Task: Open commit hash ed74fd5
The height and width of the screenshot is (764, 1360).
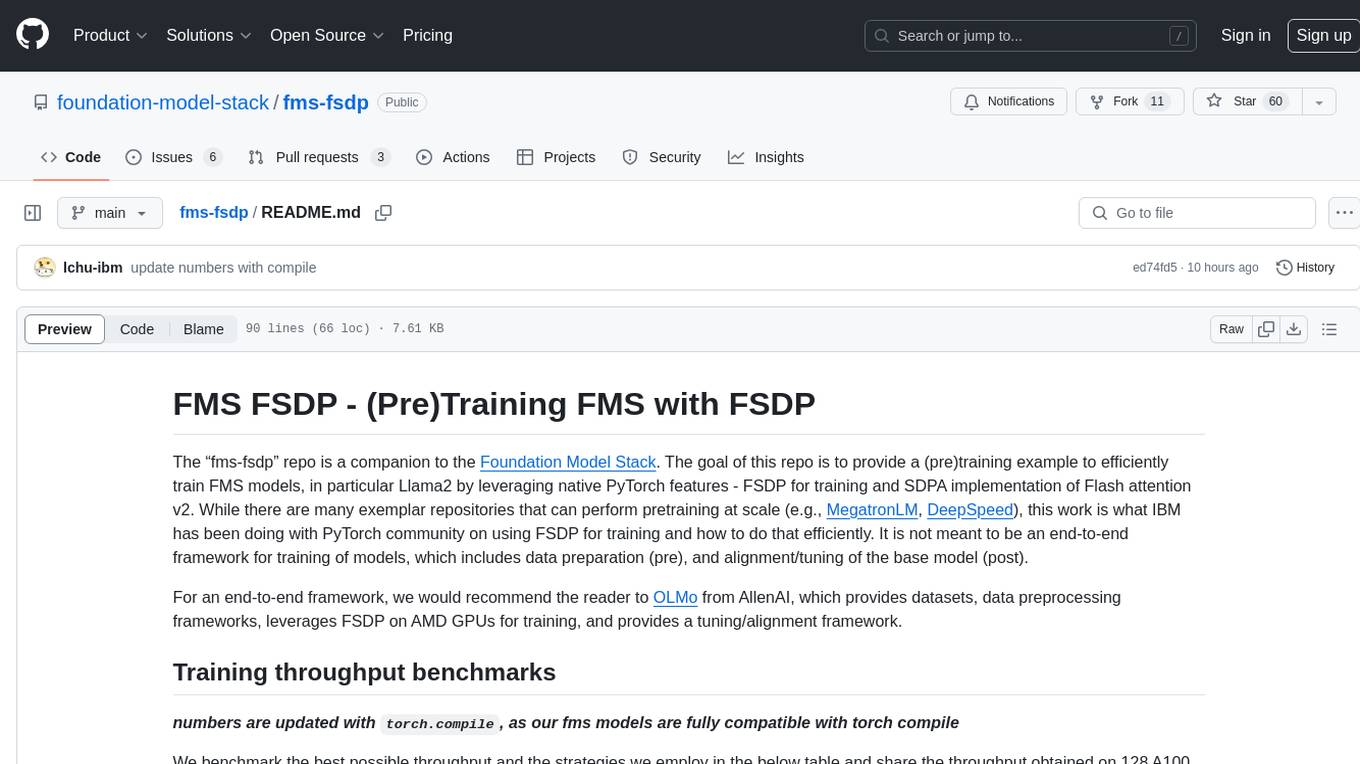Action: [x=1154, y=268]
